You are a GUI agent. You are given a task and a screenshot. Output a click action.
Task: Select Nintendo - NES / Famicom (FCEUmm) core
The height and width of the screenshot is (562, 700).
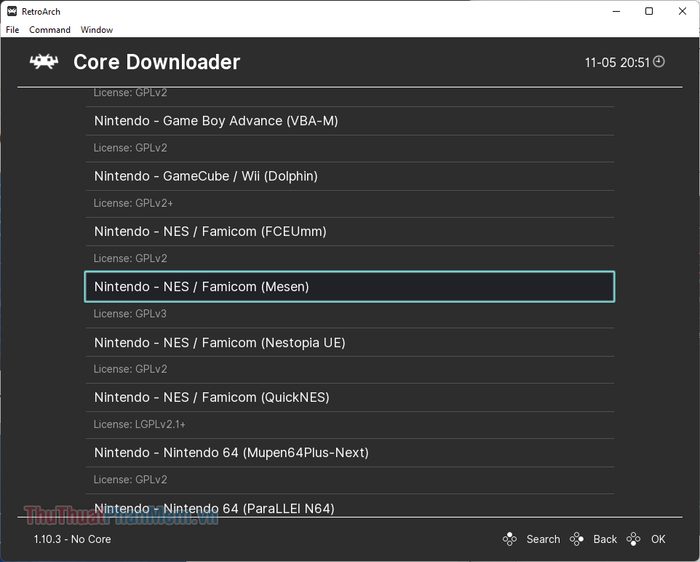350,232
